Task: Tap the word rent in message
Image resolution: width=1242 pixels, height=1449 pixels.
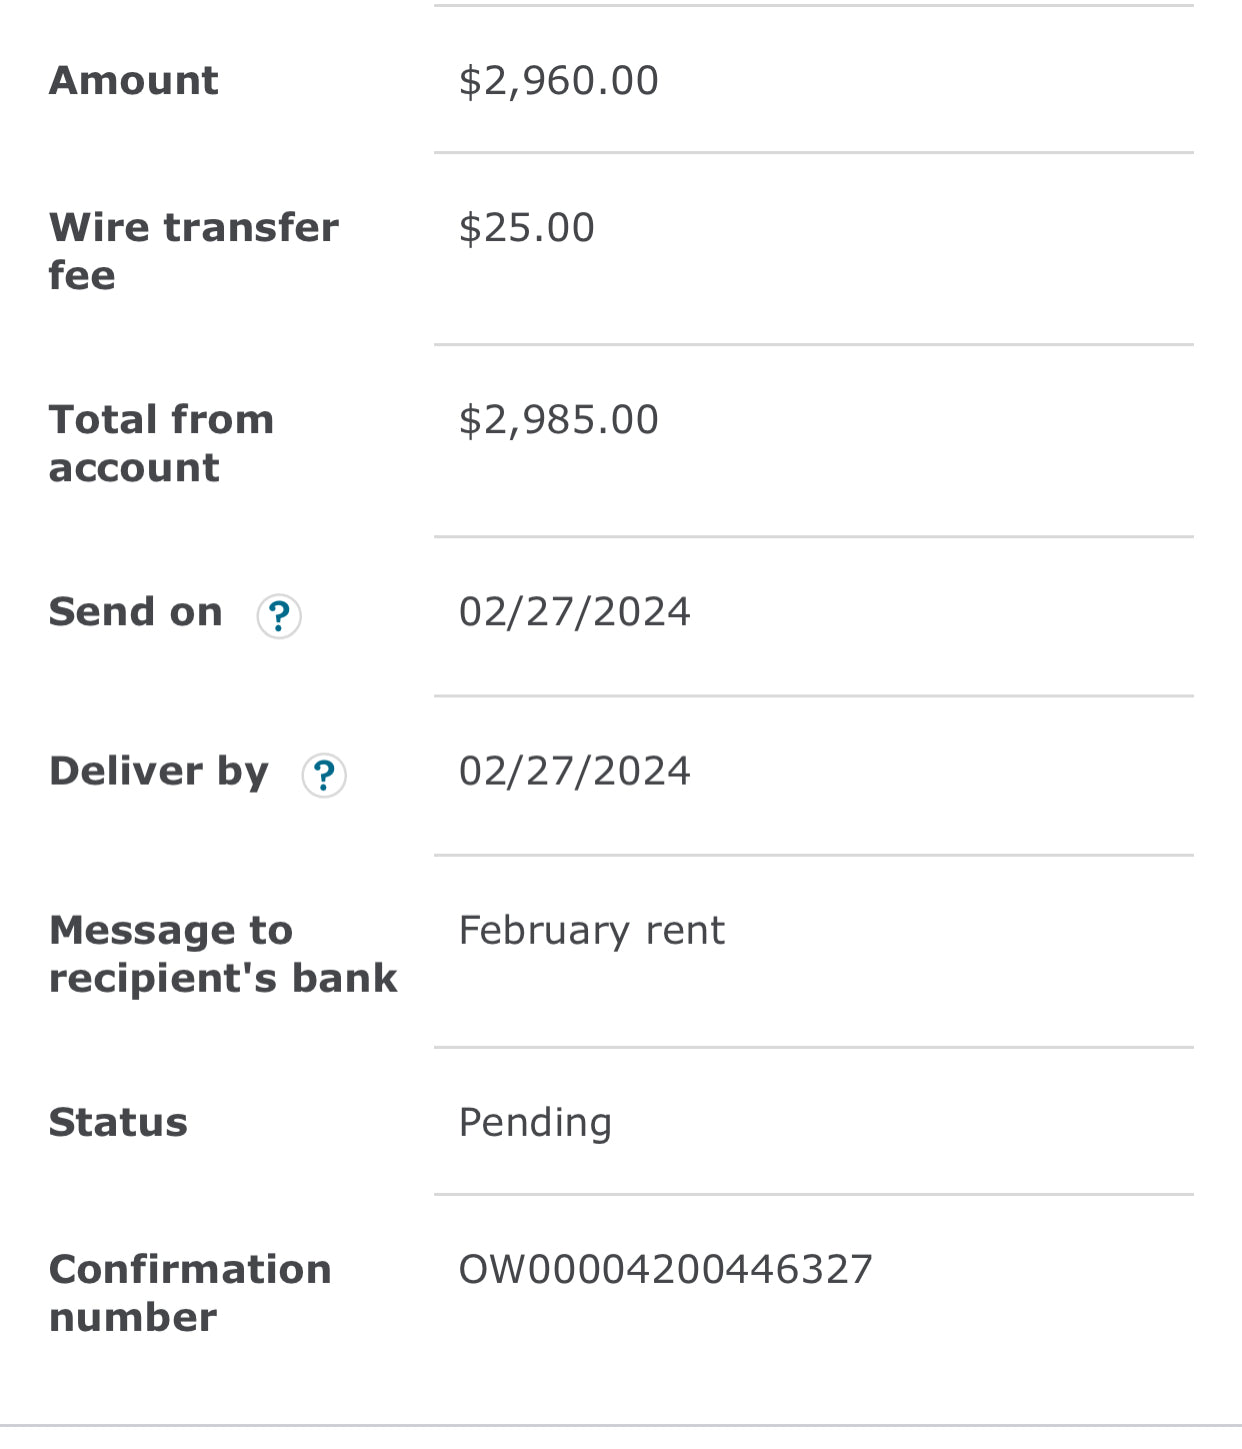Action: pyautogui.click(x=685, y=931)
